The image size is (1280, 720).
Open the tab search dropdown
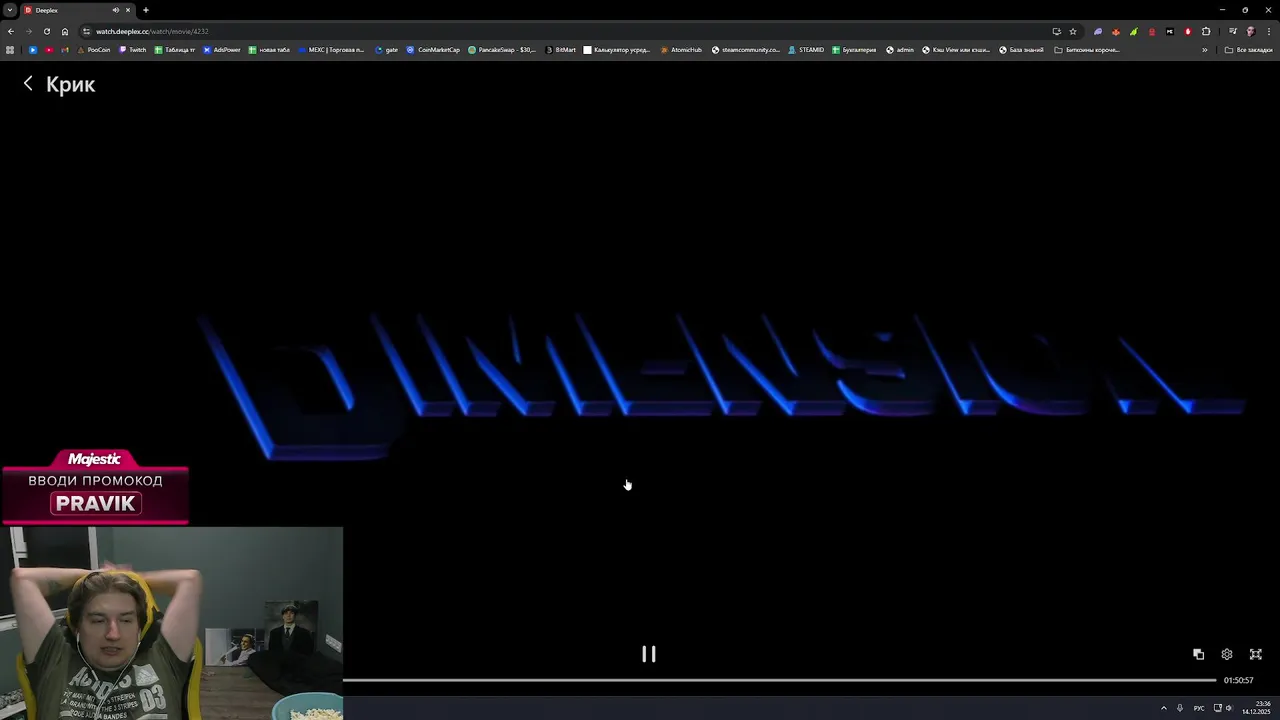(9, 10)
